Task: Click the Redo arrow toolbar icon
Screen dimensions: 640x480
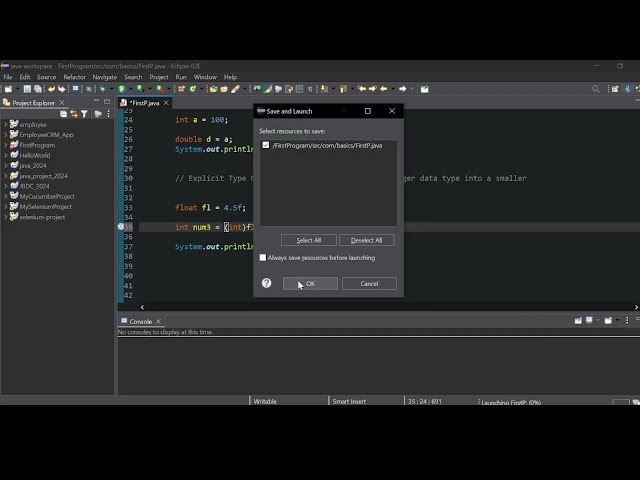Action: (61, 89)
